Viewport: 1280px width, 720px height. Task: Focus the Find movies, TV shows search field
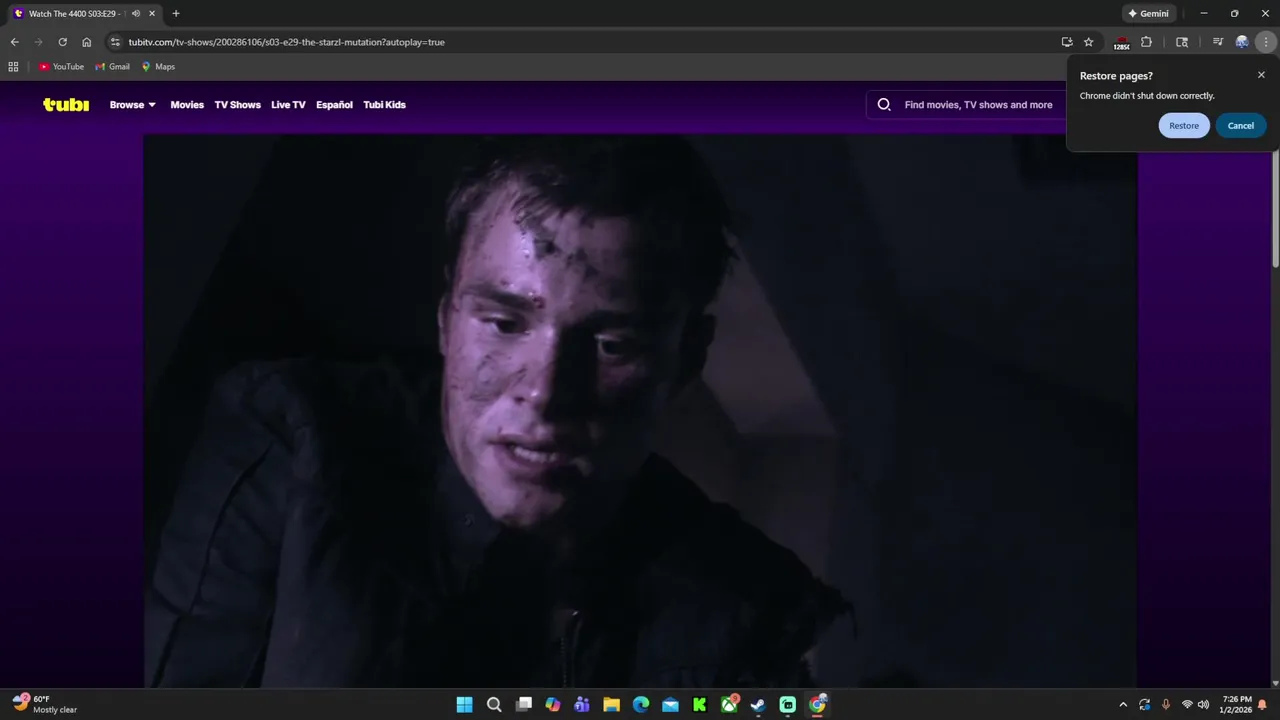point(978,104)
